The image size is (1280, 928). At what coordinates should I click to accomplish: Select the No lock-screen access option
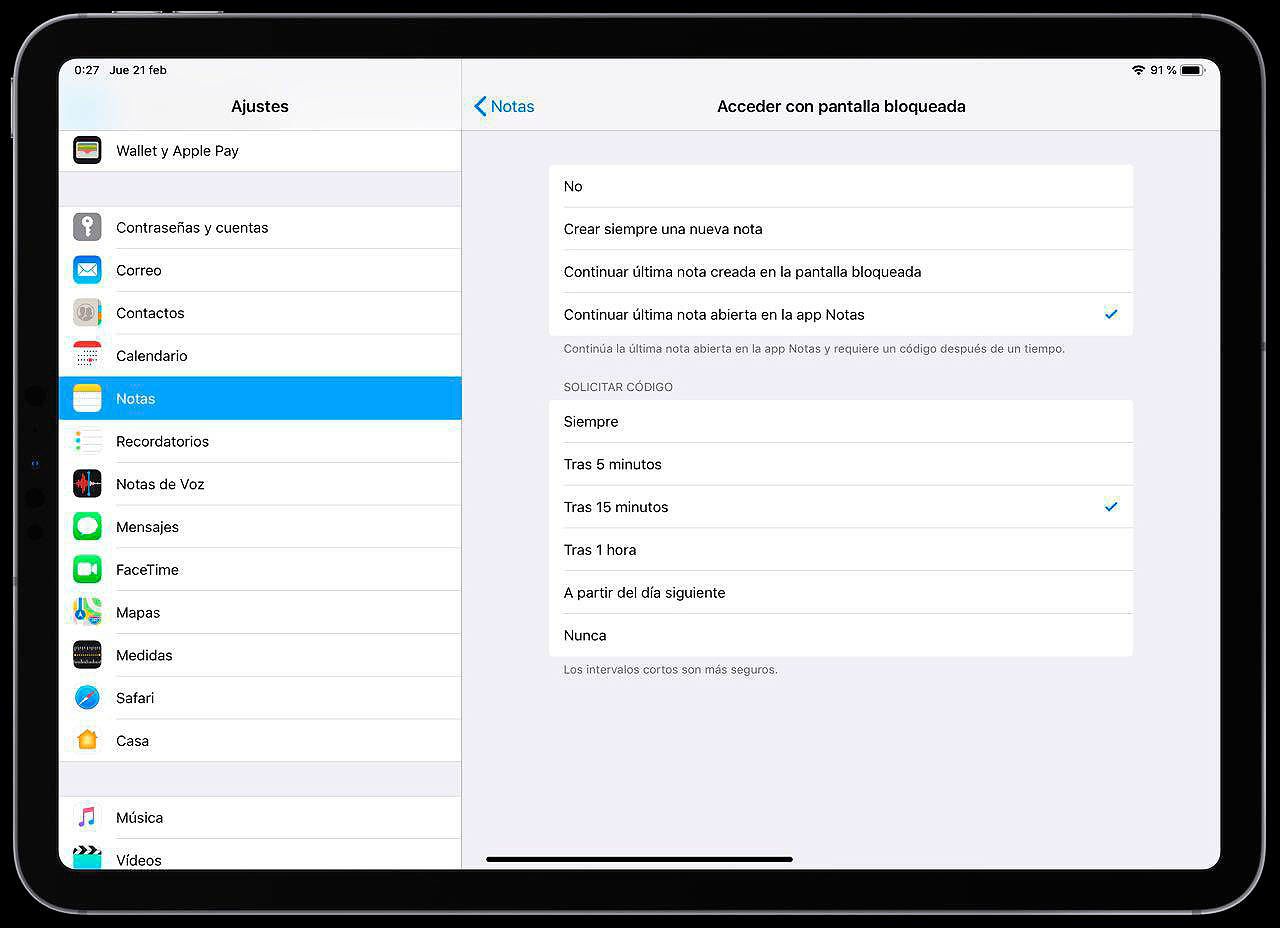coord(841,186)
